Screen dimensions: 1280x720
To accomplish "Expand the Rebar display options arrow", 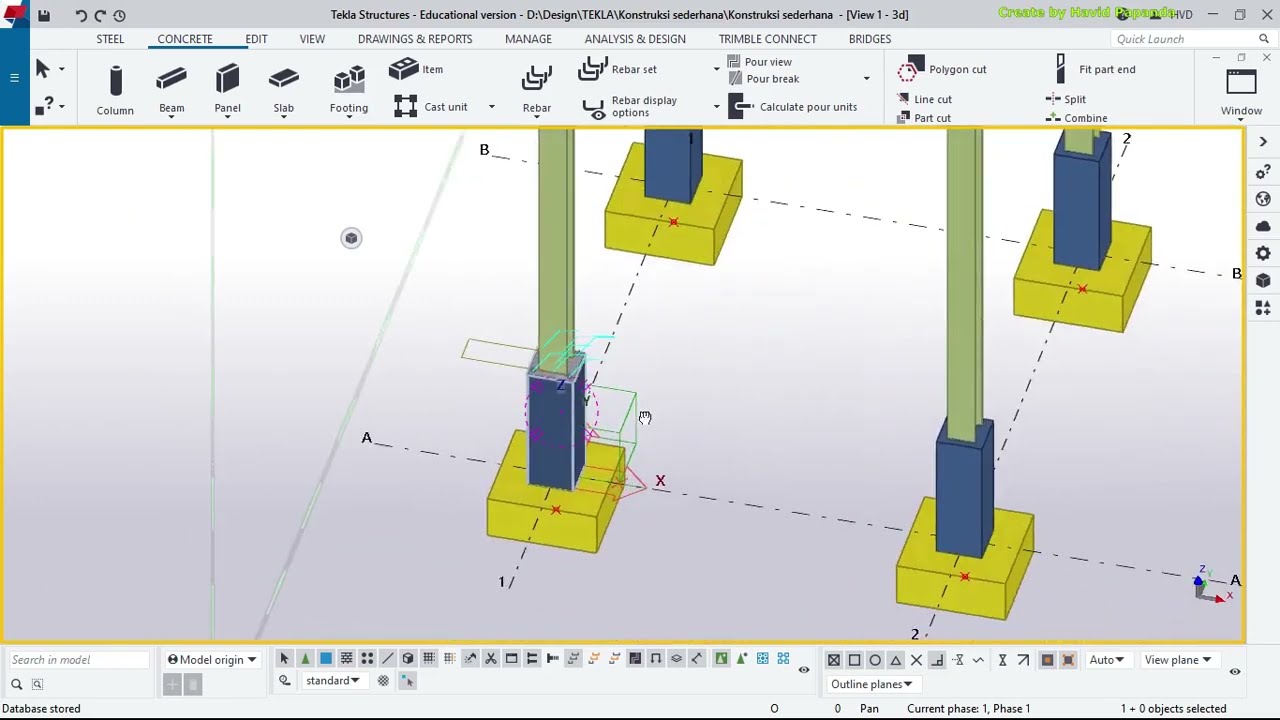I will [716, 106].
